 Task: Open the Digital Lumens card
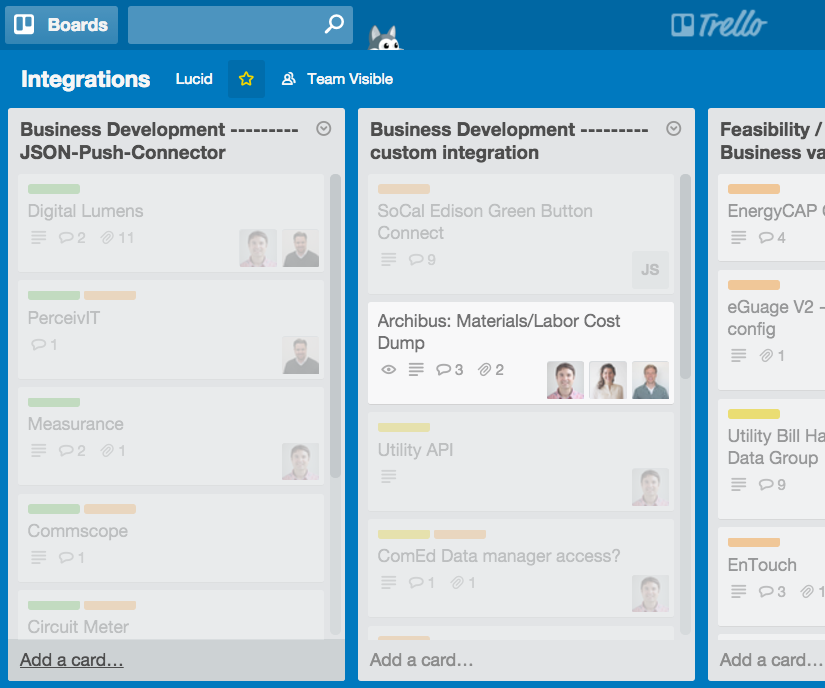(x=171, y=223)
